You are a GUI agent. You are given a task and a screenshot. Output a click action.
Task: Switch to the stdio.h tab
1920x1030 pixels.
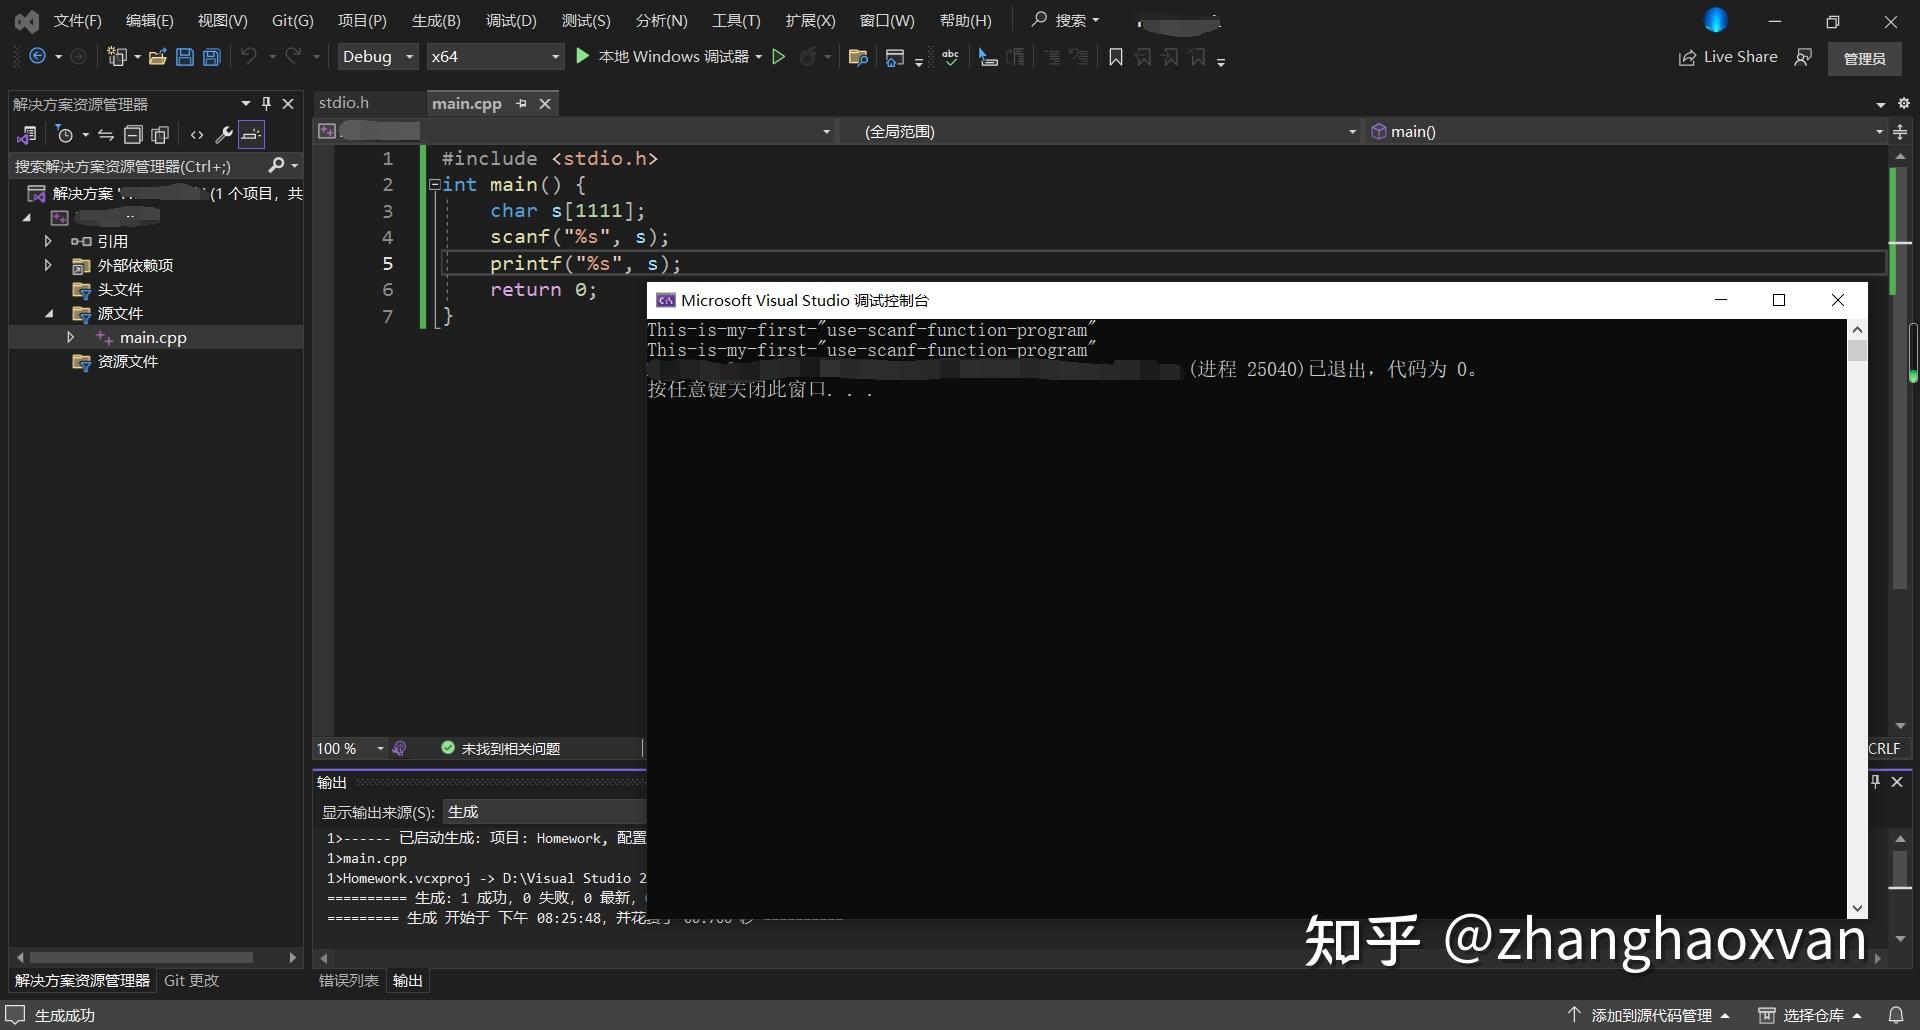click(343, 103)
